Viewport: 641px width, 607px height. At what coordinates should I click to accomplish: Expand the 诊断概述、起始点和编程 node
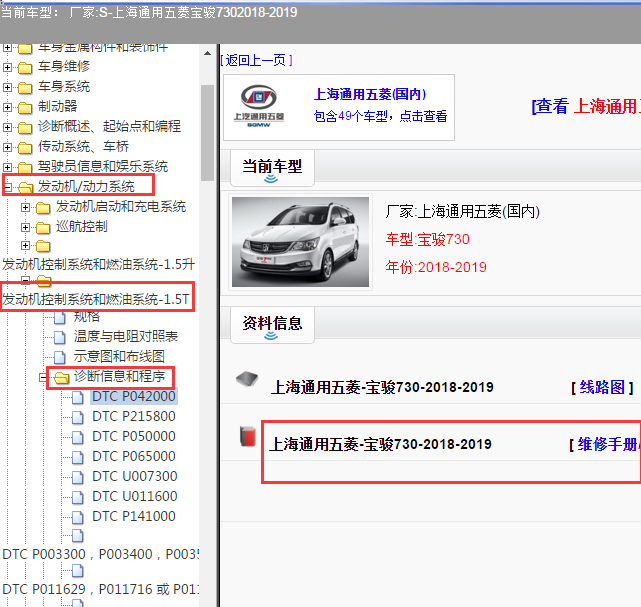click(7, 127)
